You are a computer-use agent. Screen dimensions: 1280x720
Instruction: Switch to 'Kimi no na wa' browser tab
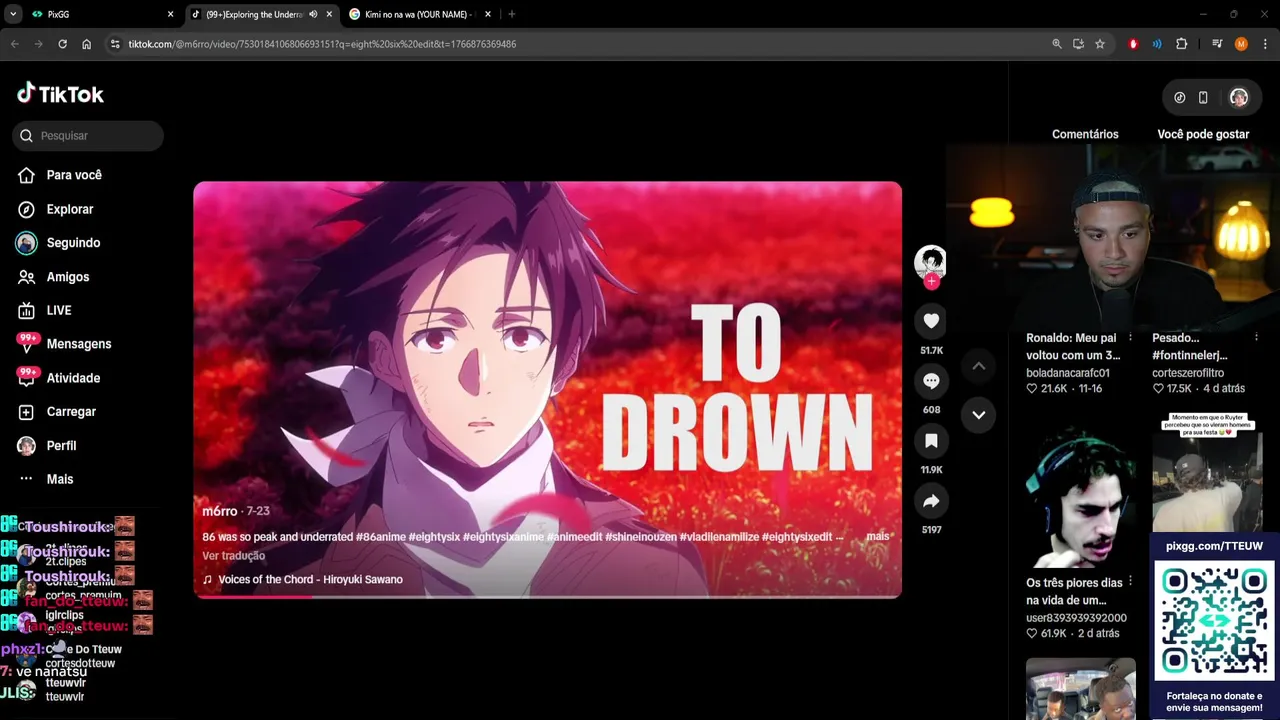pyautogui.click(x=420, y=14)
